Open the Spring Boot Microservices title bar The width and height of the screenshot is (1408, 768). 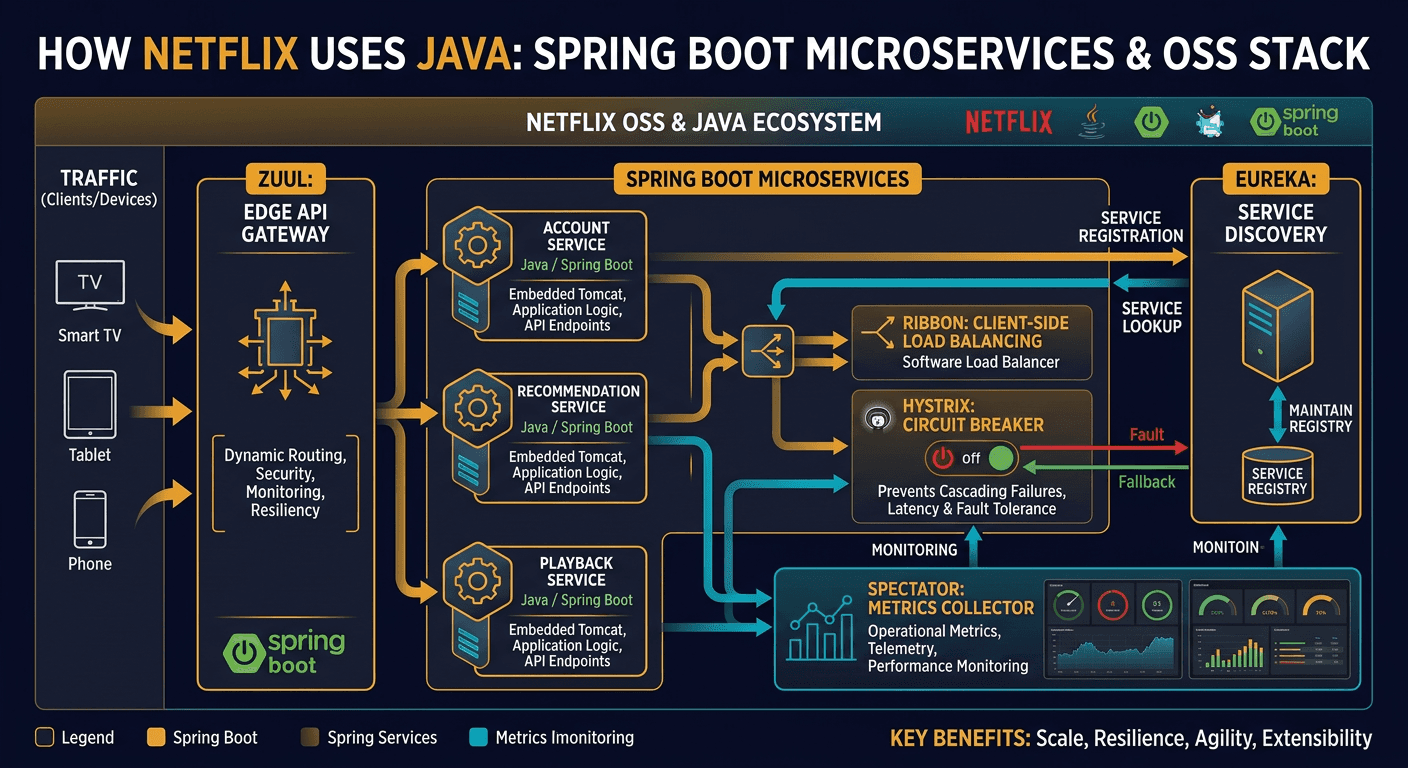[767, 179]
